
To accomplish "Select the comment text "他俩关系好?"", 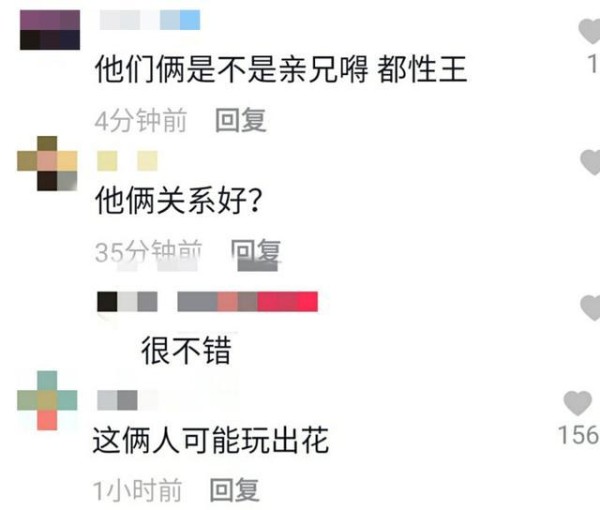I will click(178, 200).
